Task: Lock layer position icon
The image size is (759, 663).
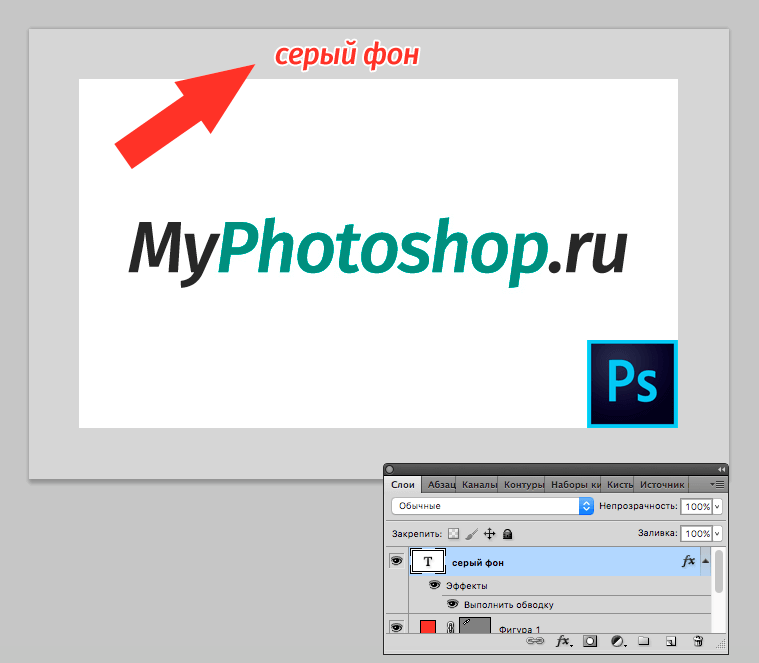Action: [489, 535]
